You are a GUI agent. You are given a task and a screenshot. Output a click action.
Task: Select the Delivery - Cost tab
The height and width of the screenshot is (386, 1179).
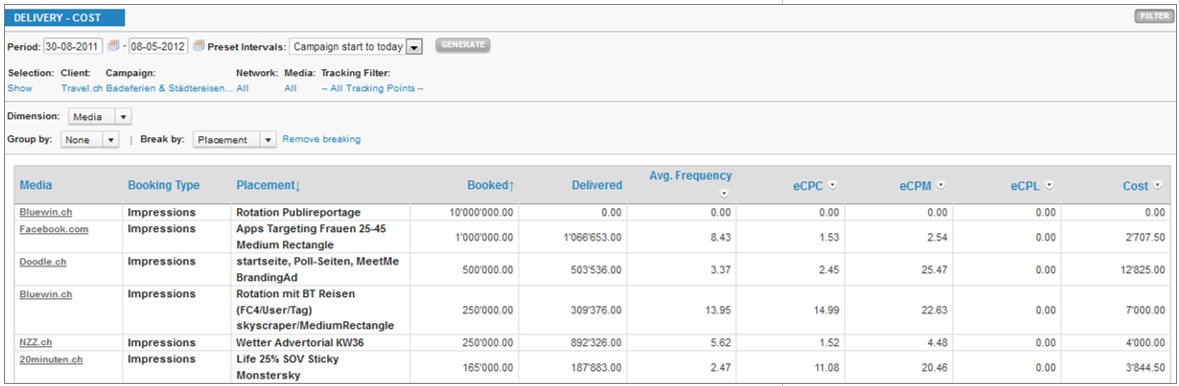point(65,17)
